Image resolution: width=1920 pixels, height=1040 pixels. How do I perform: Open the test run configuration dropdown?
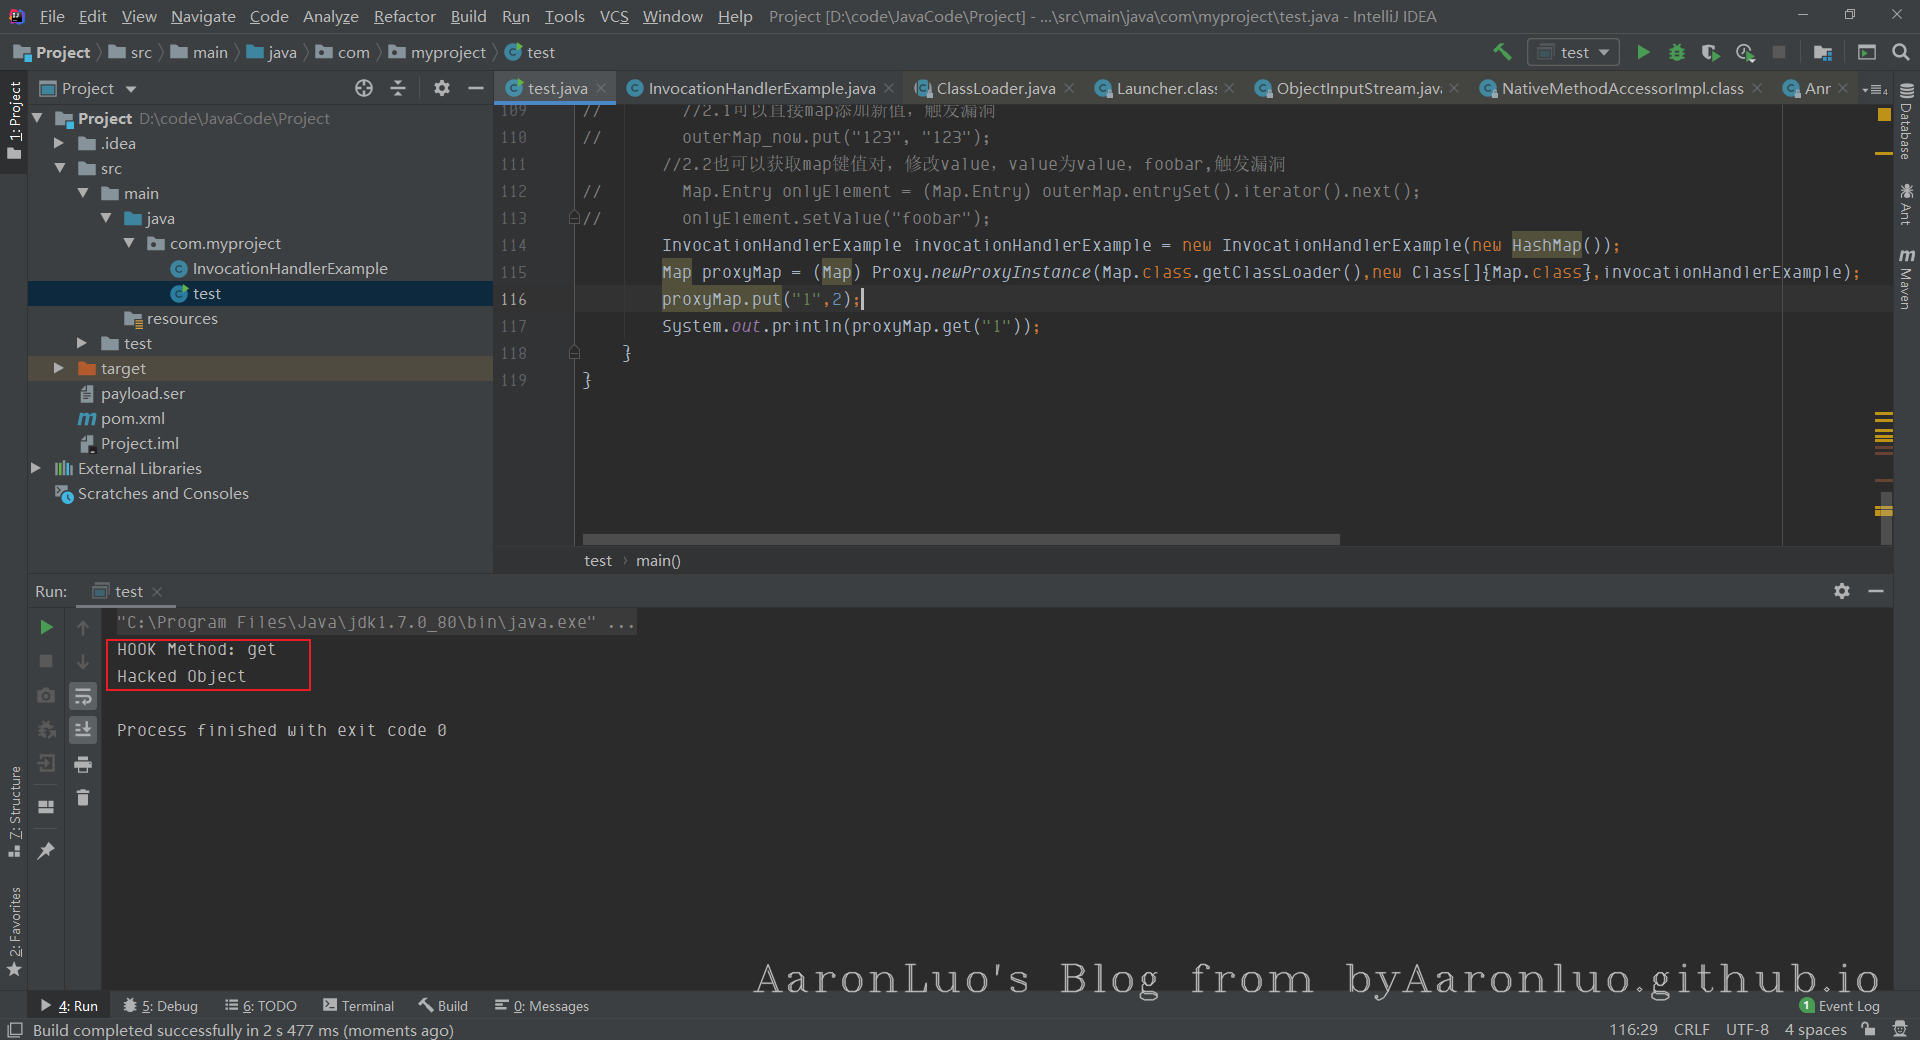tap(1574, 52)
